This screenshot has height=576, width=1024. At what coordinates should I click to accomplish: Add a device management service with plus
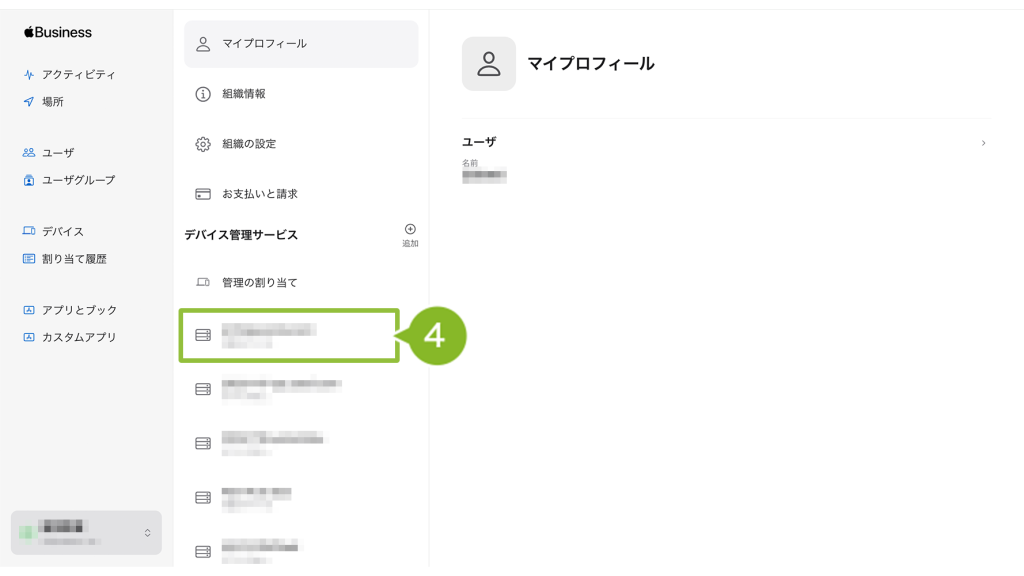(410, 230)
